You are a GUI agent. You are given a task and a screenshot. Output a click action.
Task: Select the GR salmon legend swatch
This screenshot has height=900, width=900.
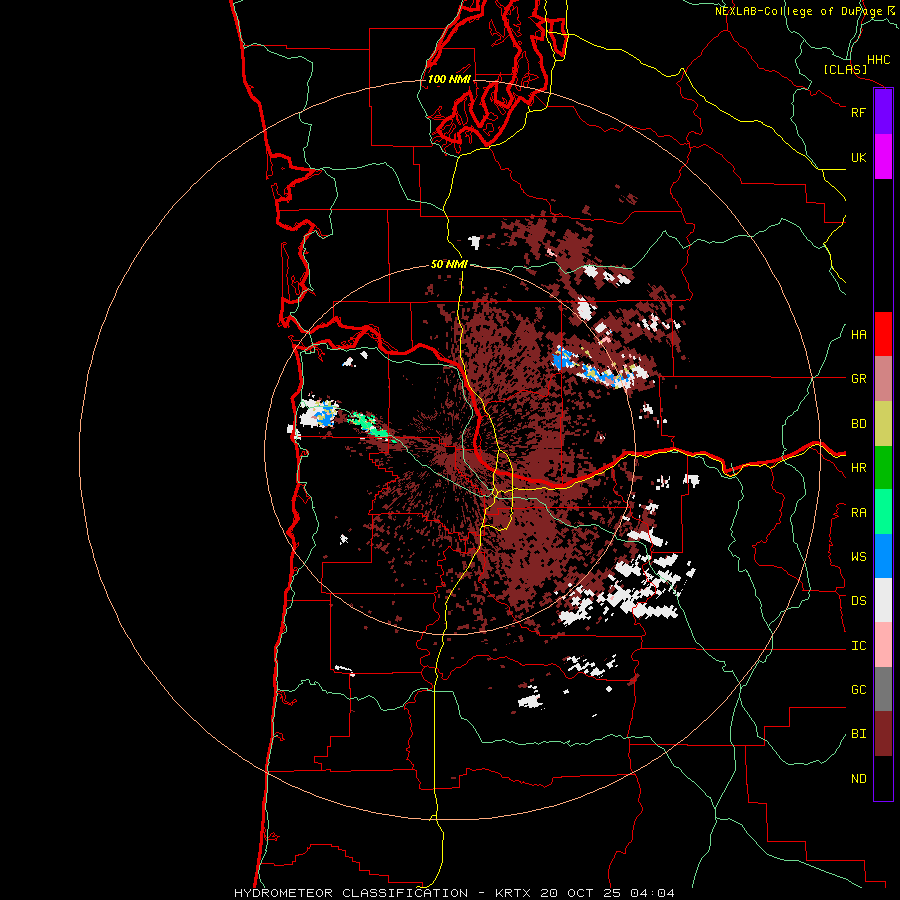(883, 379)
